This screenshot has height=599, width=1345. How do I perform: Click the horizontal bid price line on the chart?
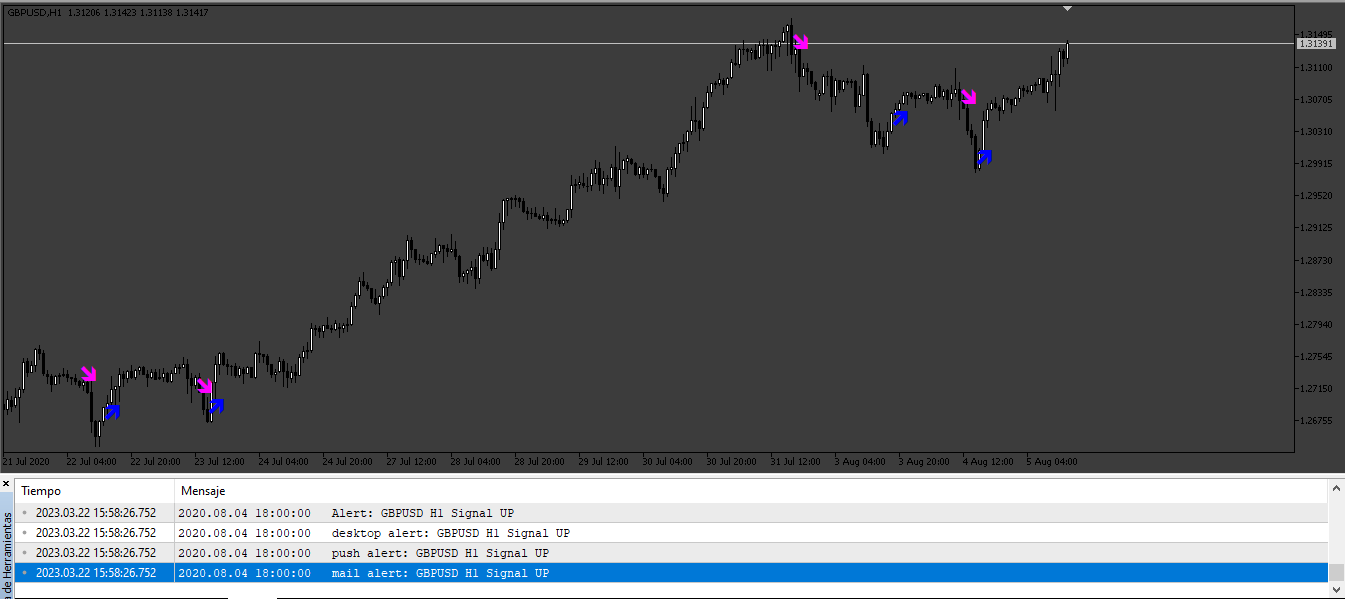click(x=648, y=43)
